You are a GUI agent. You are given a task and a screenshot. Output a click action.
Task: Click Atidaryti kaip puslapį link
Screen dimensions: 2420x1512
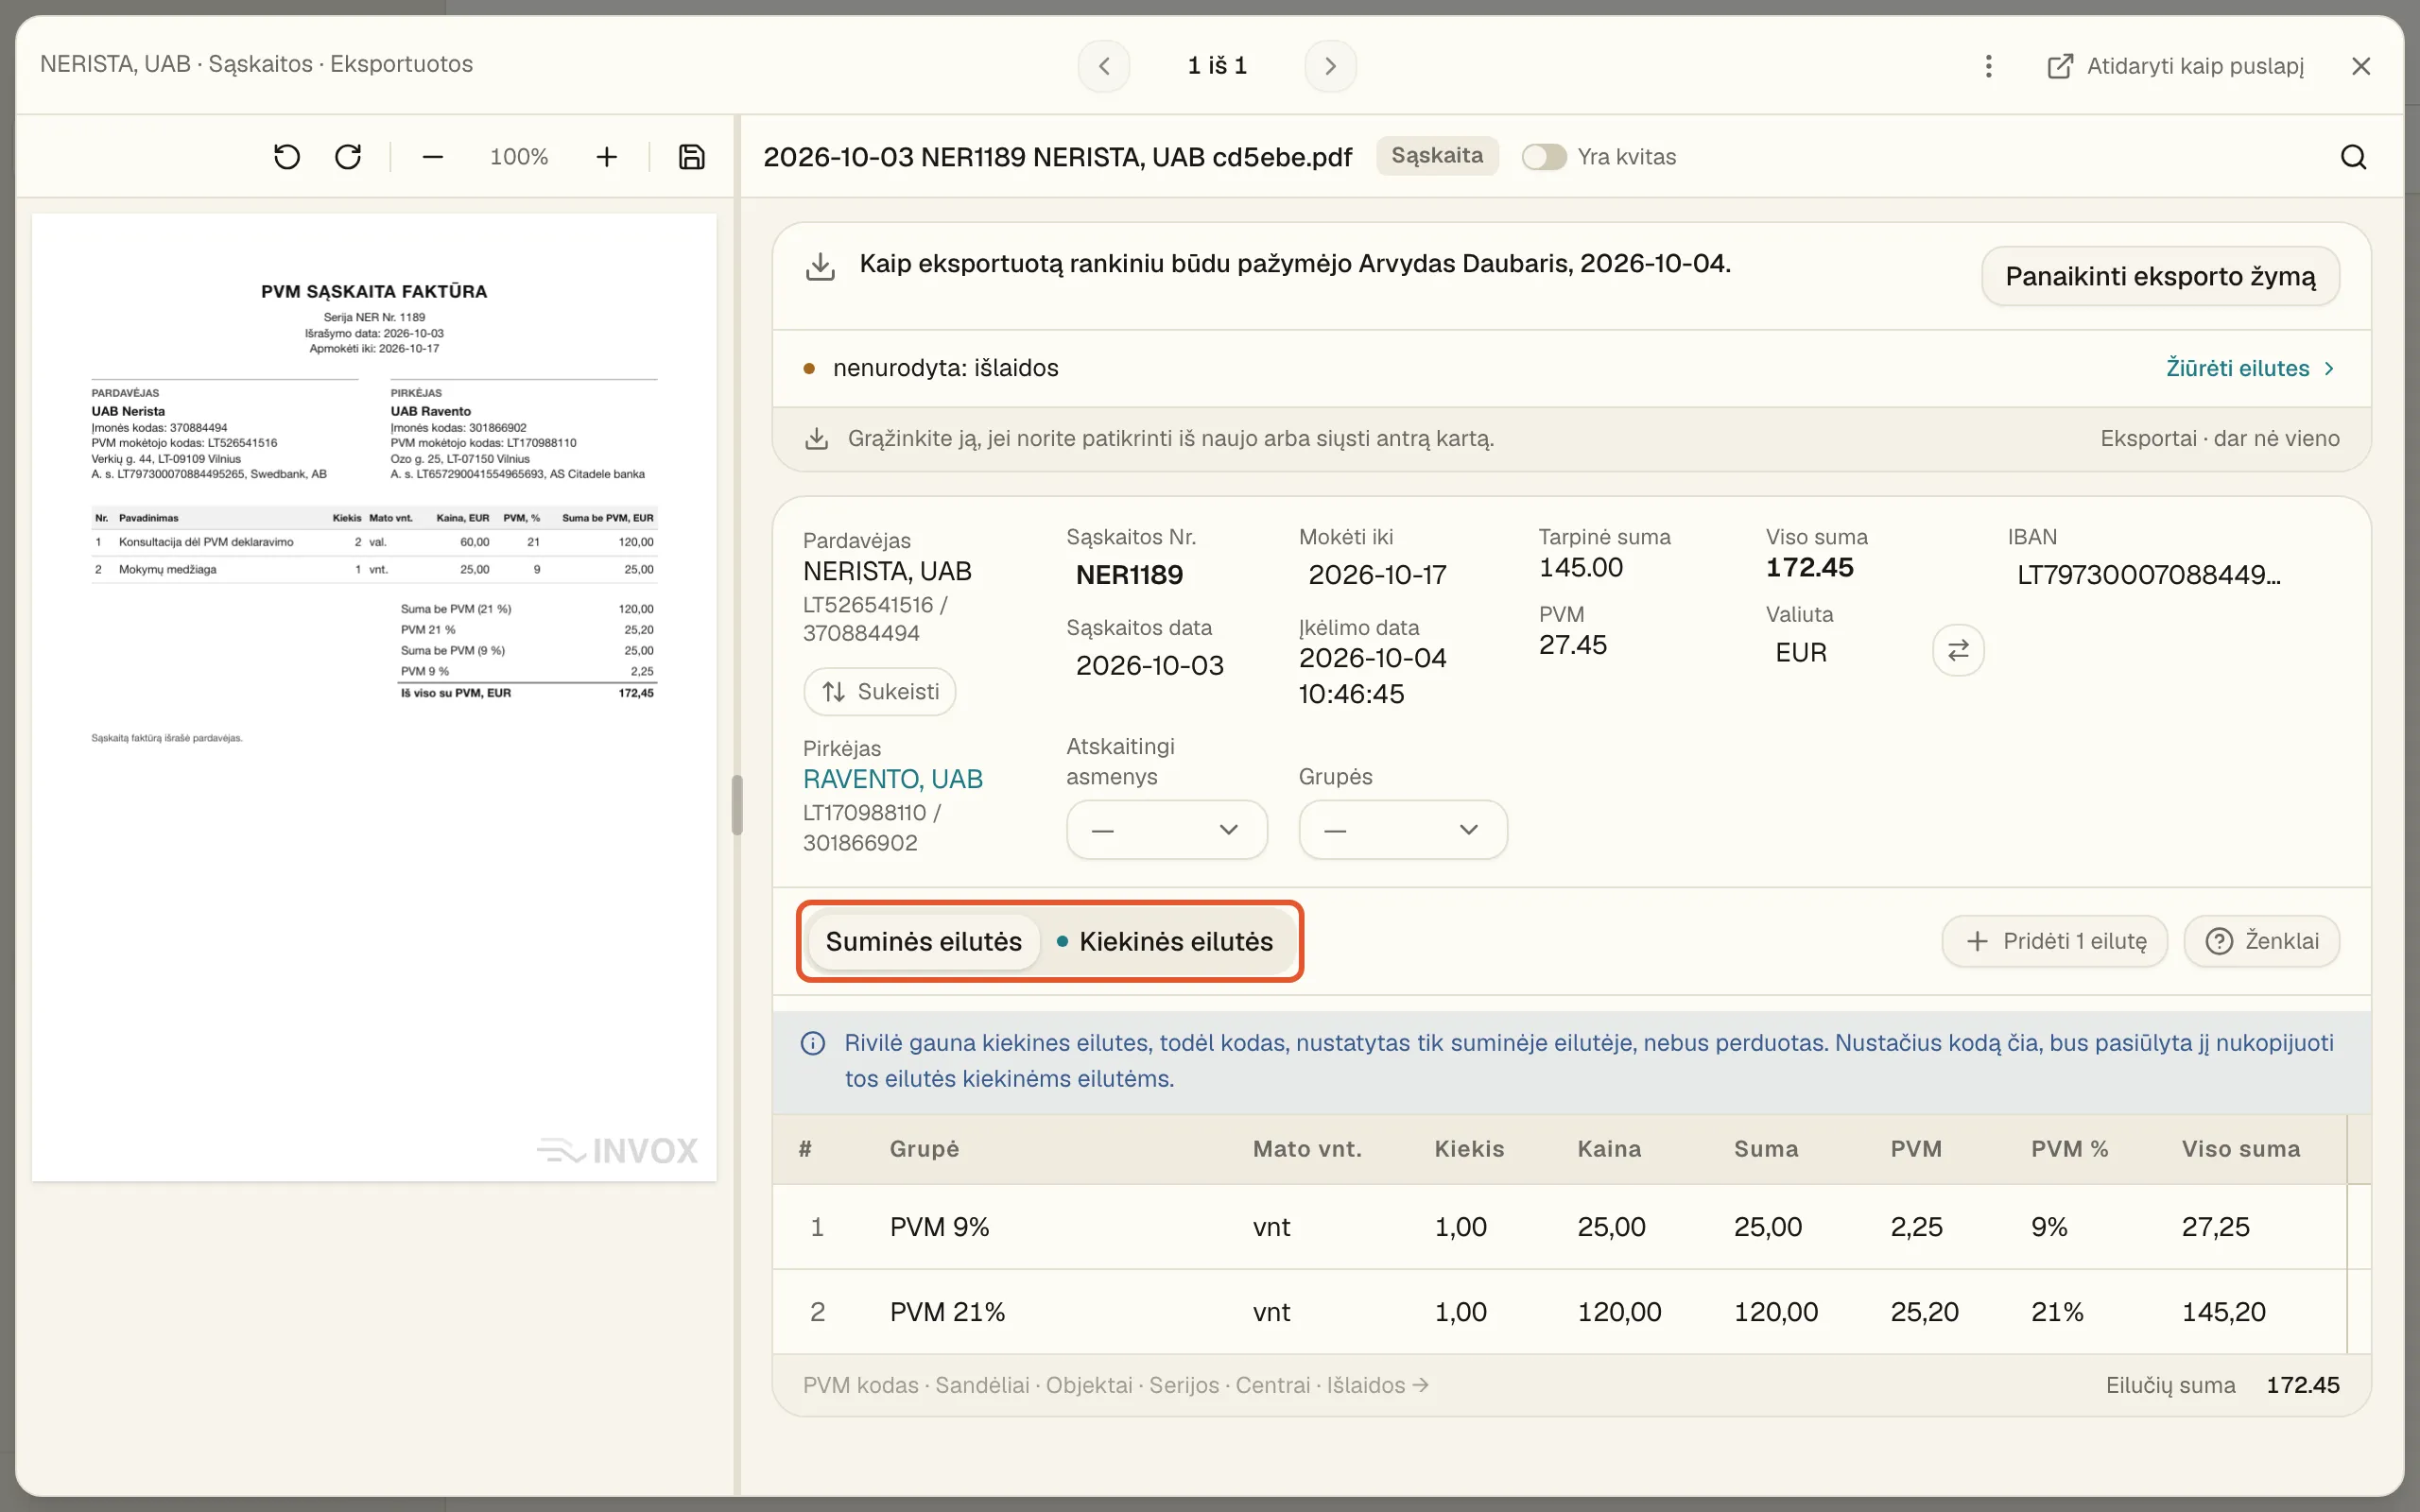coord(2176,66)
